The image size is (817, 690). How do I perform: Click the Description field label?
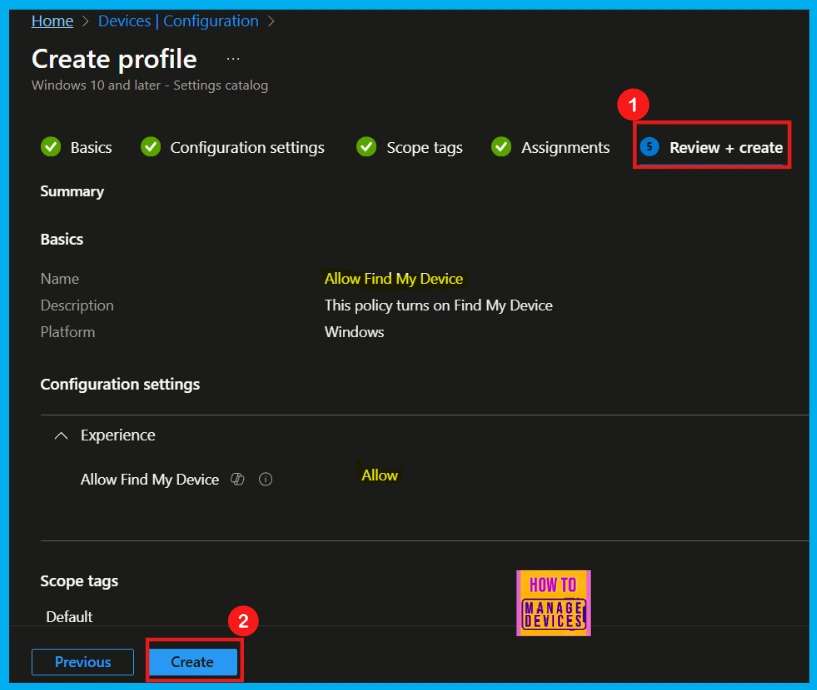pyautogui.click(x=77, y=305)
